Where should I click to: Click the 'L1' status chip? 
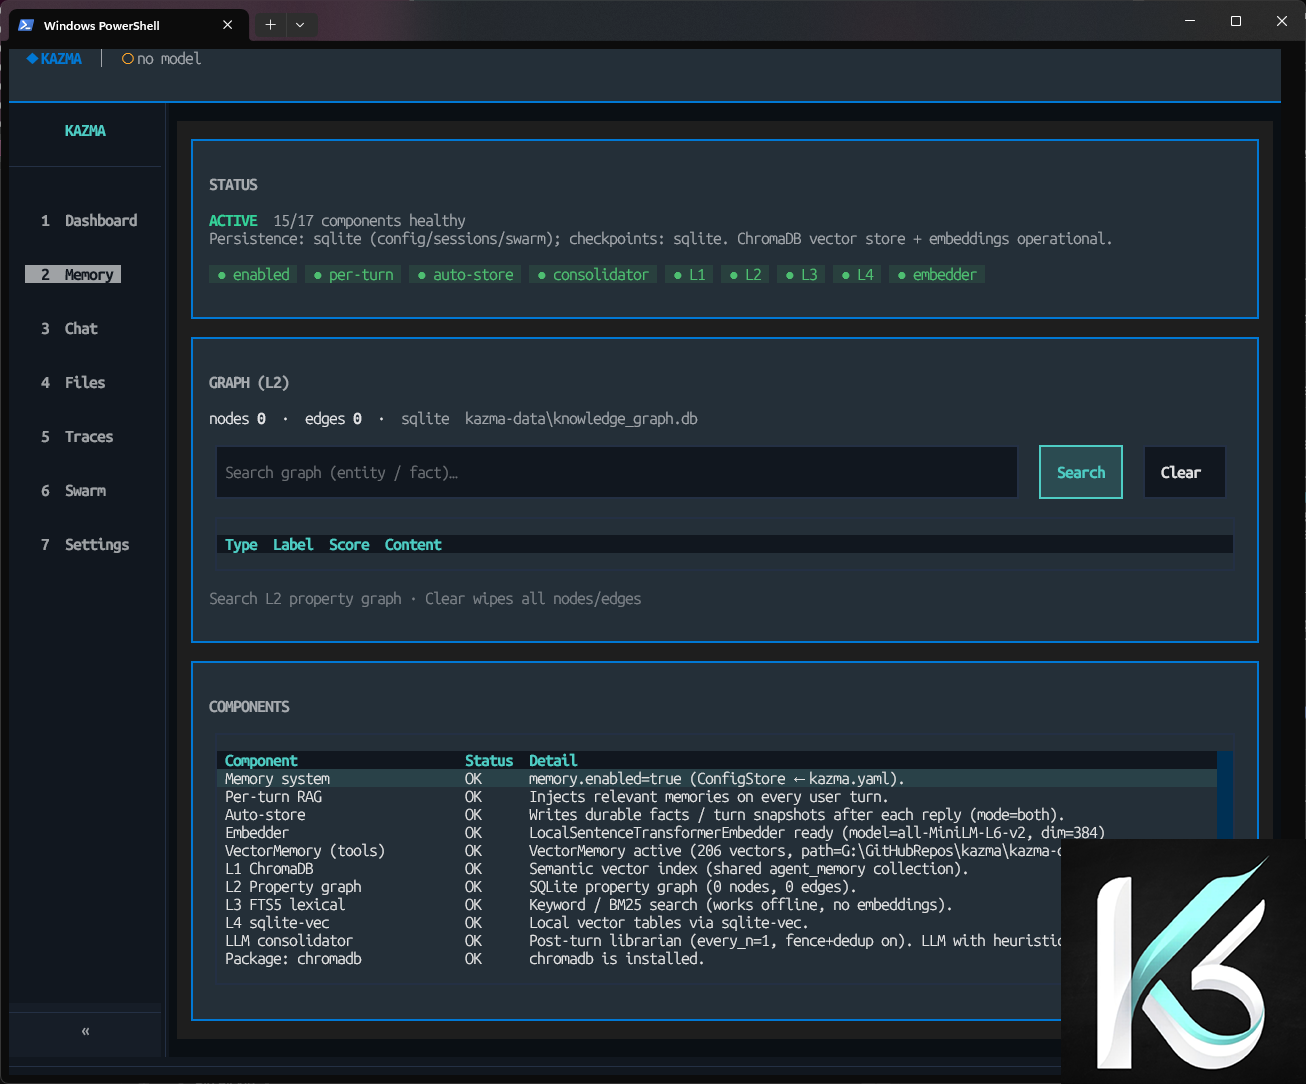tap(689, 275)
